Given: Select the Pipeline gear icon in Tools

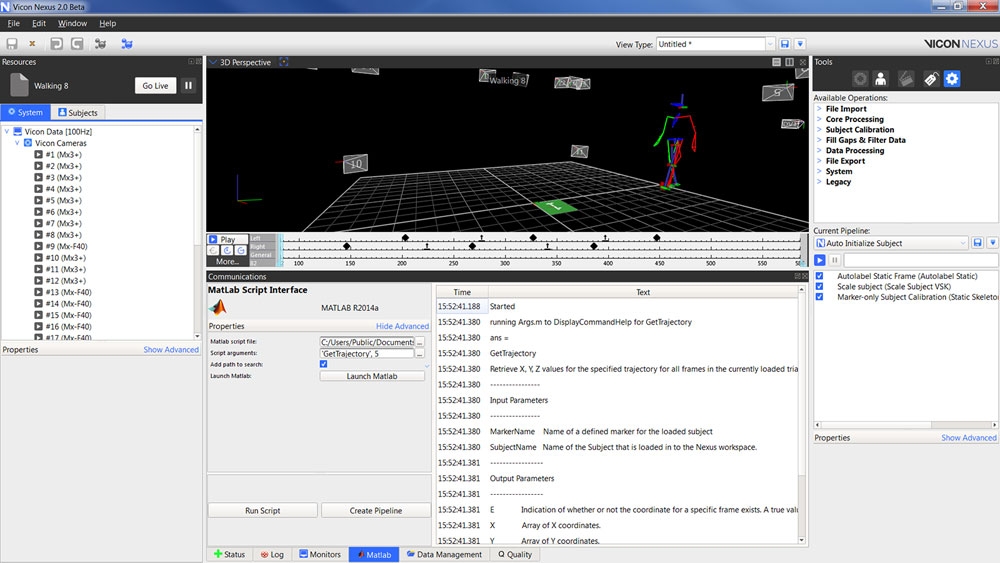Looking at the screenshot, I should 952,79.
